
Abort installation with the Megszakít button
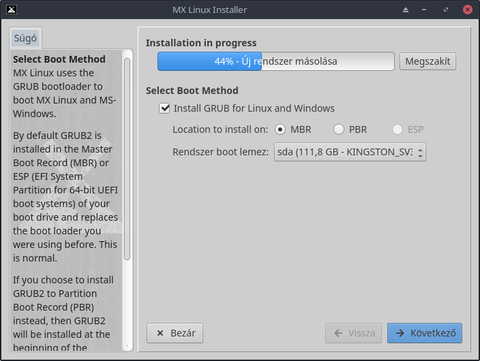pyautogui.click(x=427, y=61)
